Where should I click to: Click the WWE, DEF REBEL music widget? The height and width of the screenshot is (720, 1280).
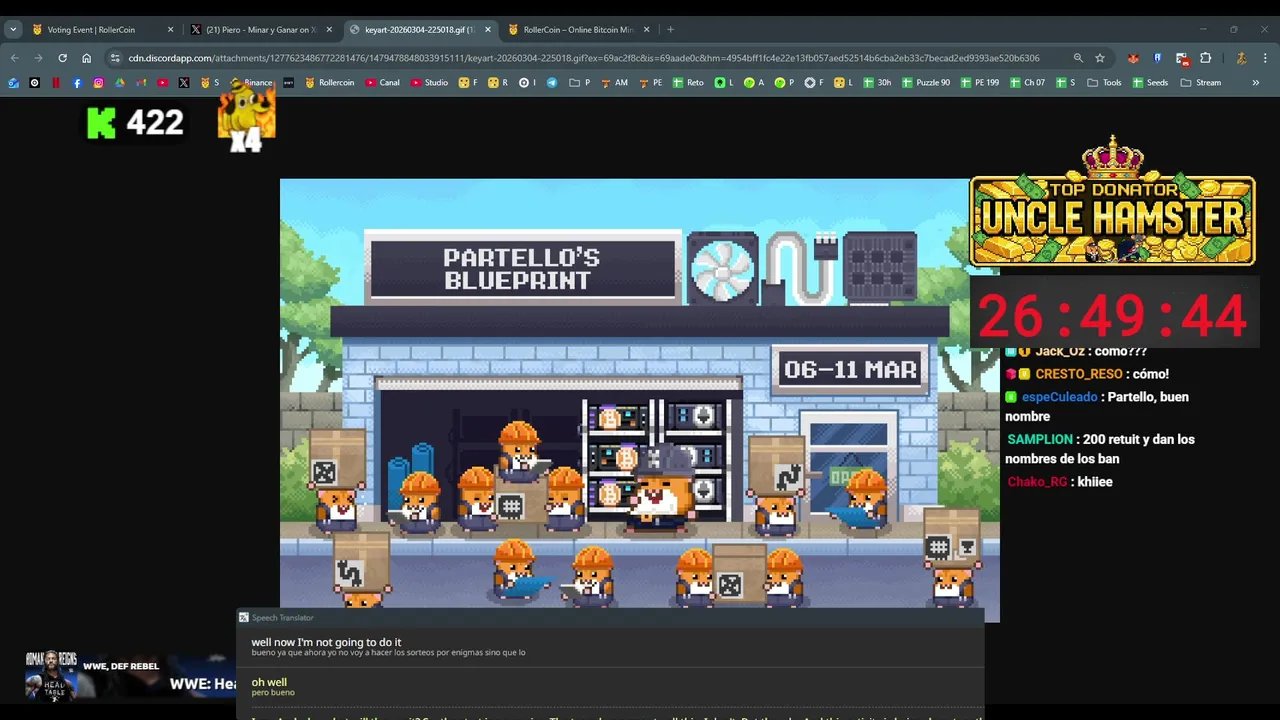(x=130, y=675)
